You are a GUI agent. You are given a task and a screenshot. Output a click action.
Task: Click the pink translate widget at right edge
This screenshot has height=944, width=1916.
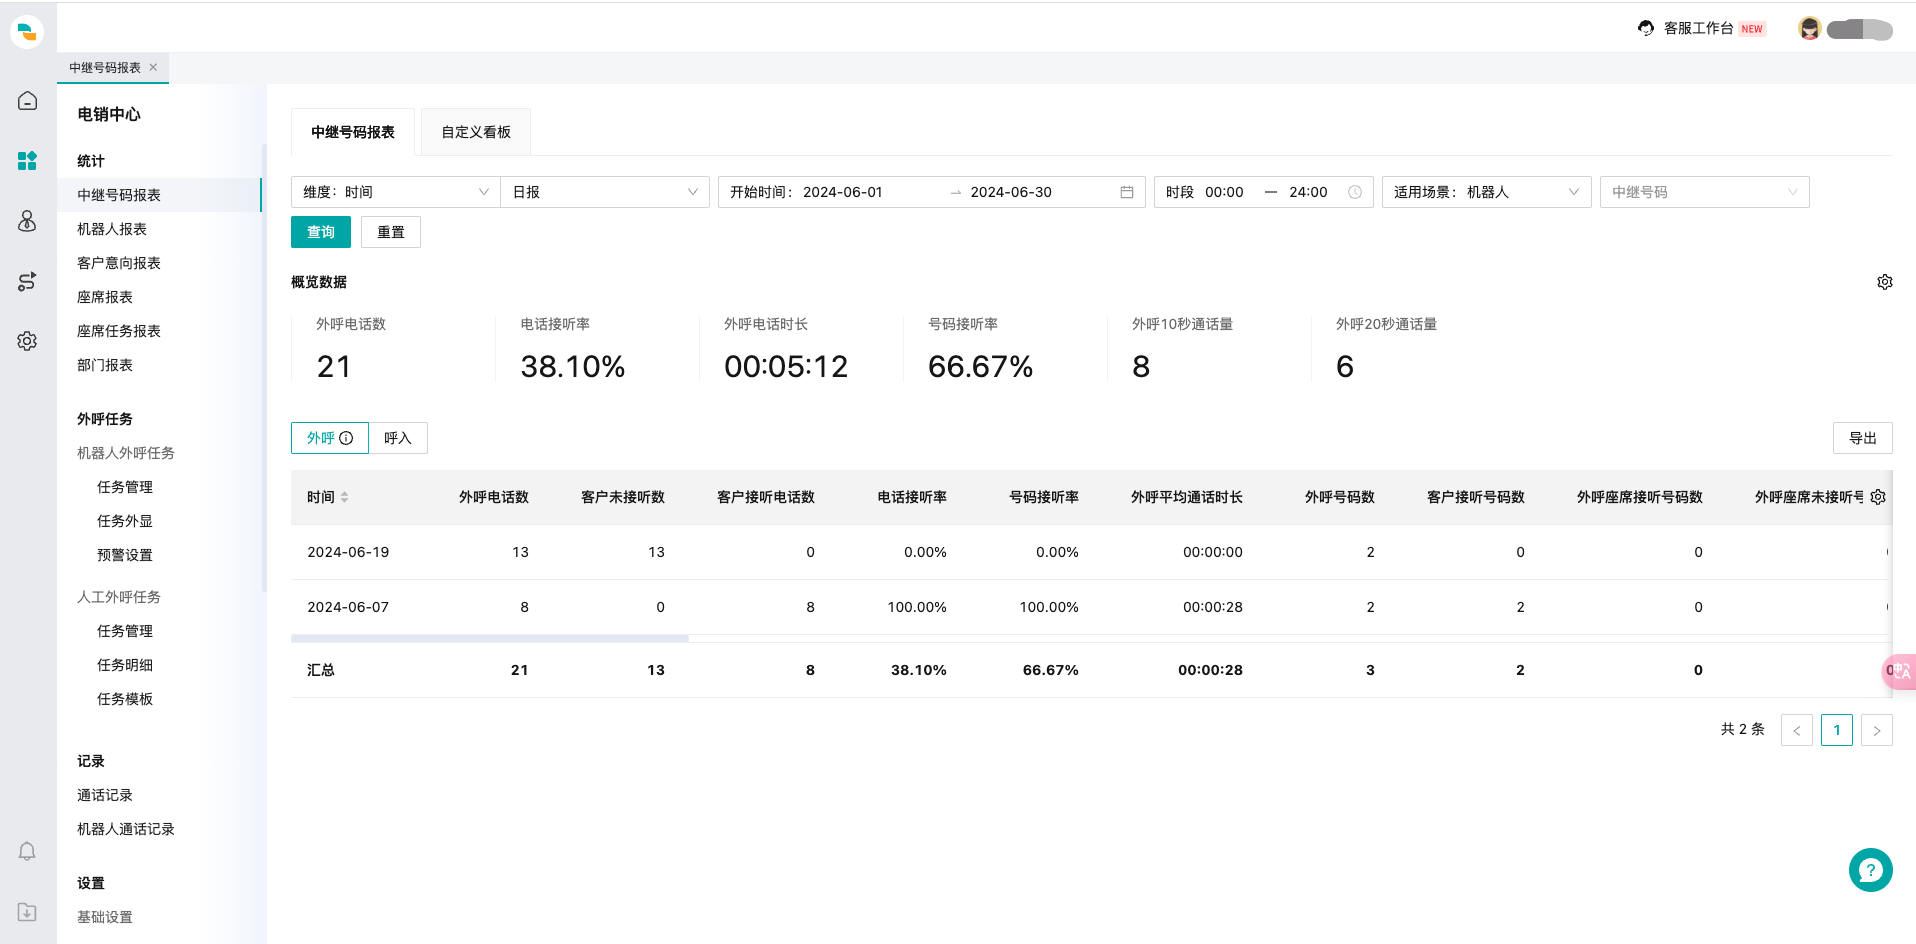(1900, 671)
